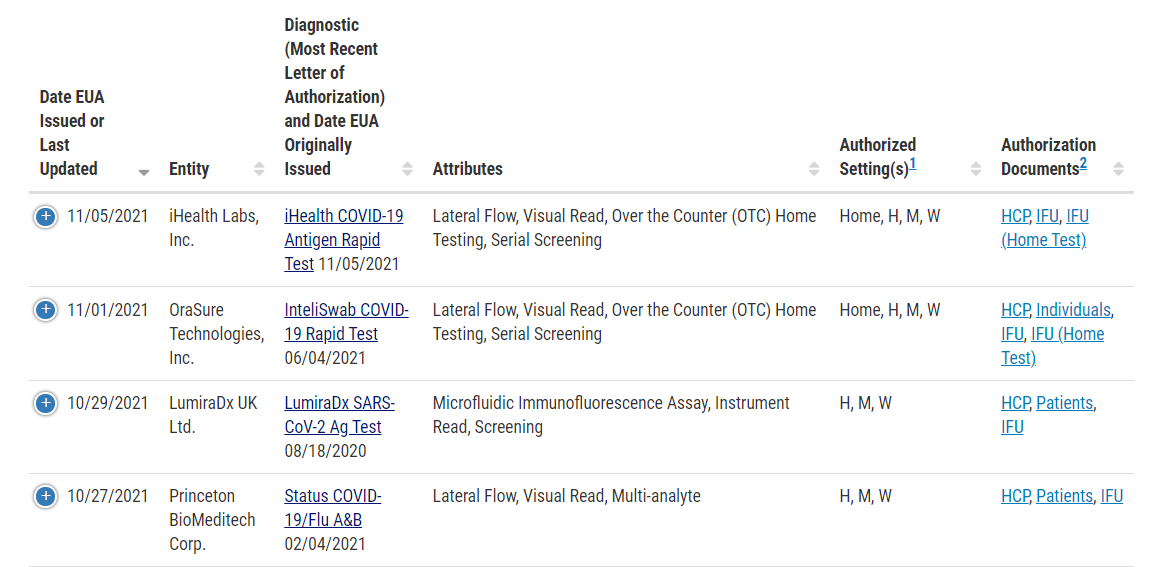Sort by Authorization Documents column
Viewport: 1163px width, 567px height.
[x=1118, y=169]
